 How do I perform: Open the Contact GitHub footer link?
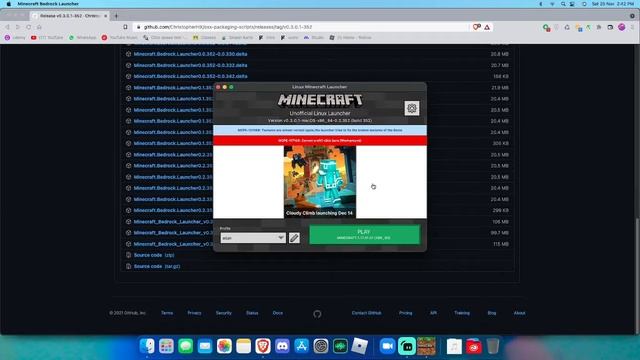coord(367,313)
